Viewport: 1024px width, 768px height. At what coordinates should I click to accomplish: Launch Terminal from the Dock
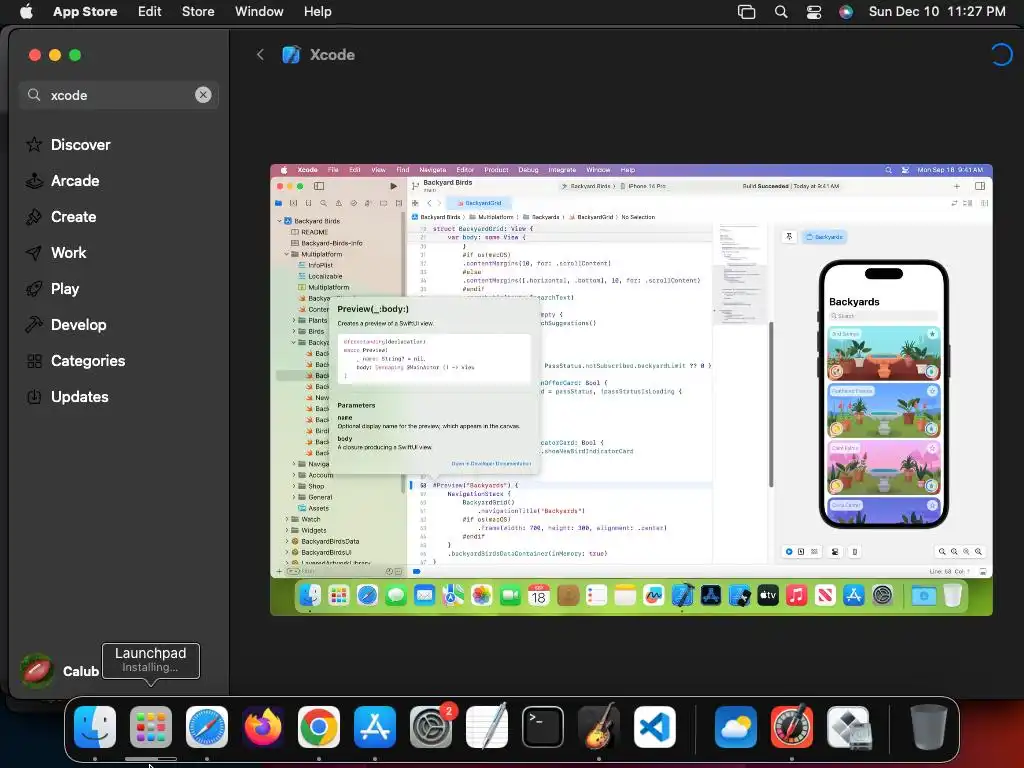pyautogui.click(x=543, y=727)
